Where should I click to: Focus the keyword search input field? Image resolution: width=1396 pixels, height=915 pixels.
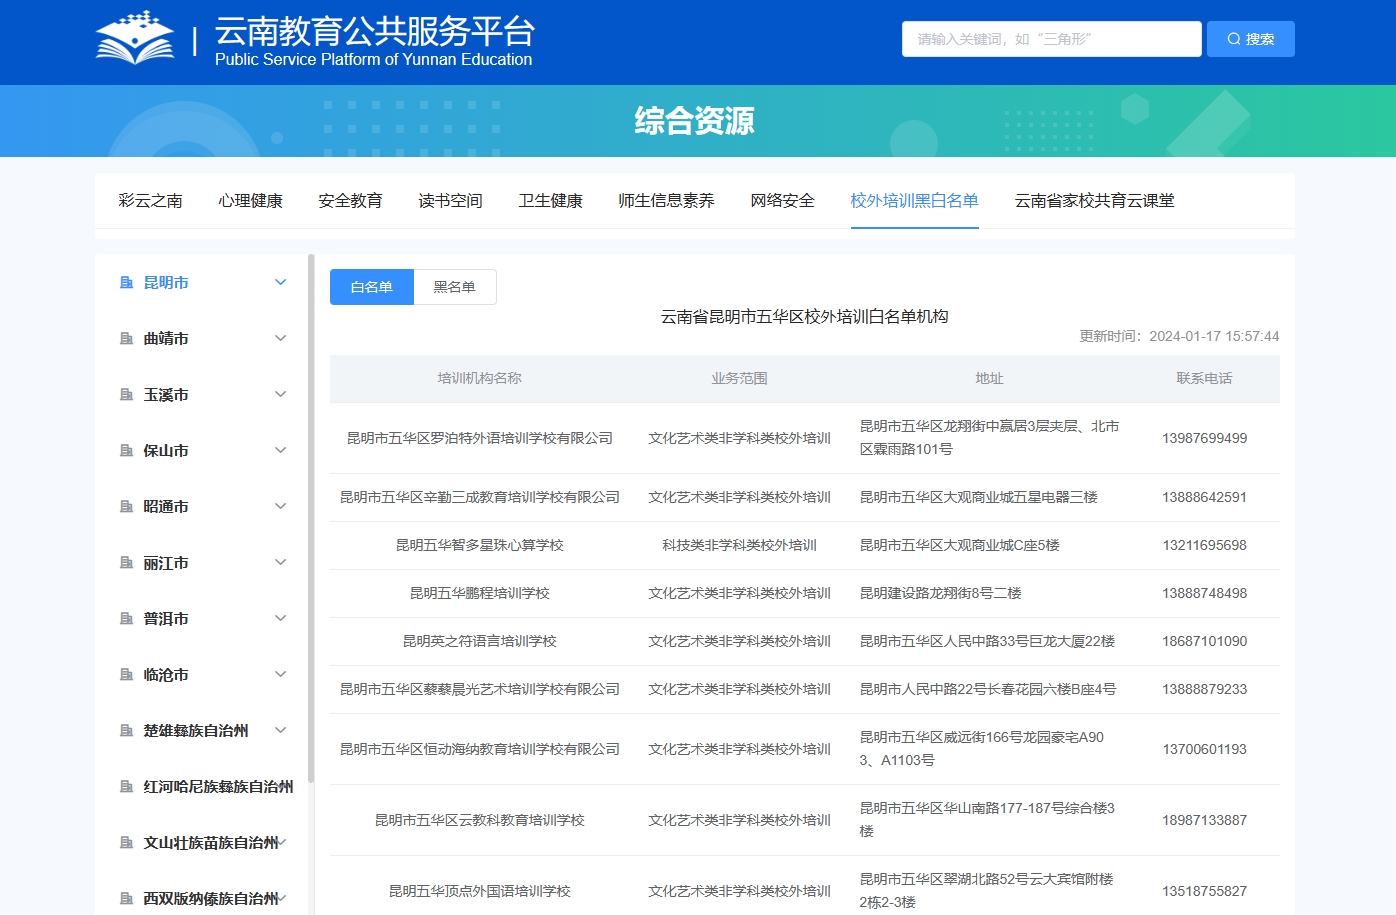point(1050,39)
